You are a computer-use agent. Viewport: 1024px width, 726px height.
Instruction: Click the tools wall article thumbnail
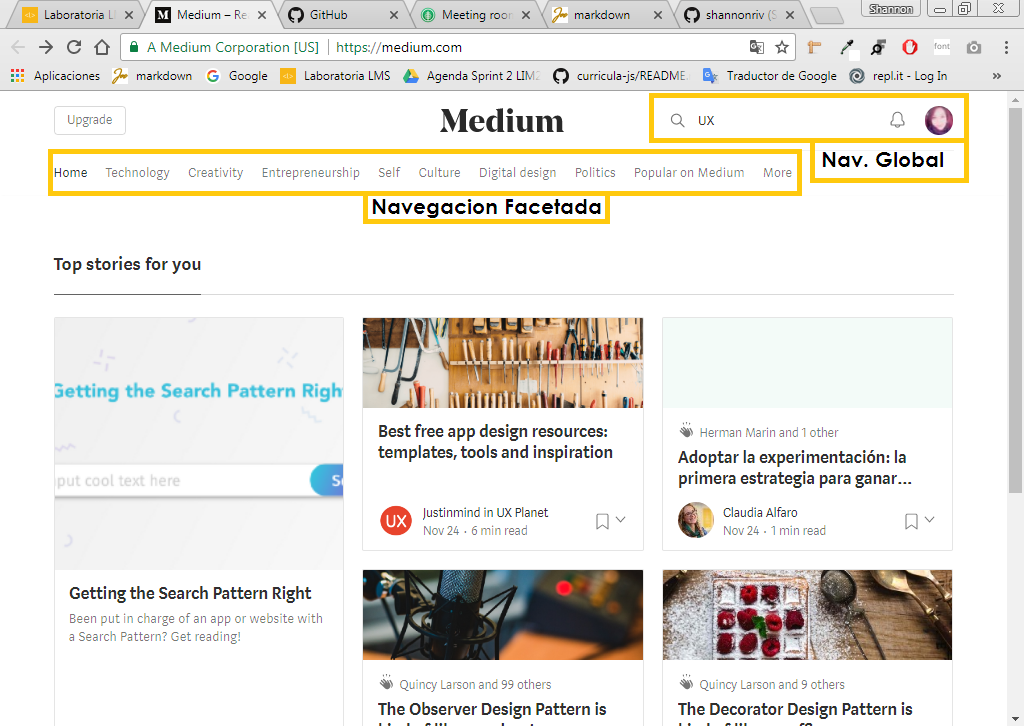coord(503,363)
